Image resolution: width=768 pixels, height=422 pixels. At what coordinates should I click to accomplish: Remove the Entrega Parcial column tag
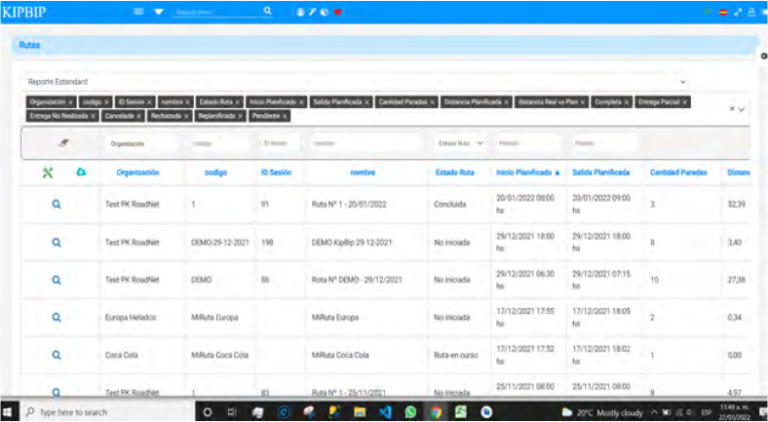tap(684, 102)
